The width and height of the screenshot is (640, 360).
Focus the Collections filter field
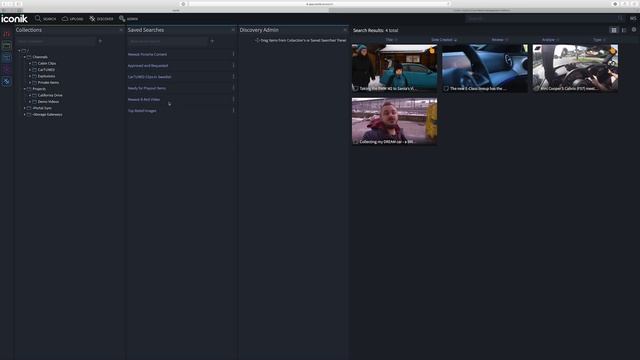55,41
